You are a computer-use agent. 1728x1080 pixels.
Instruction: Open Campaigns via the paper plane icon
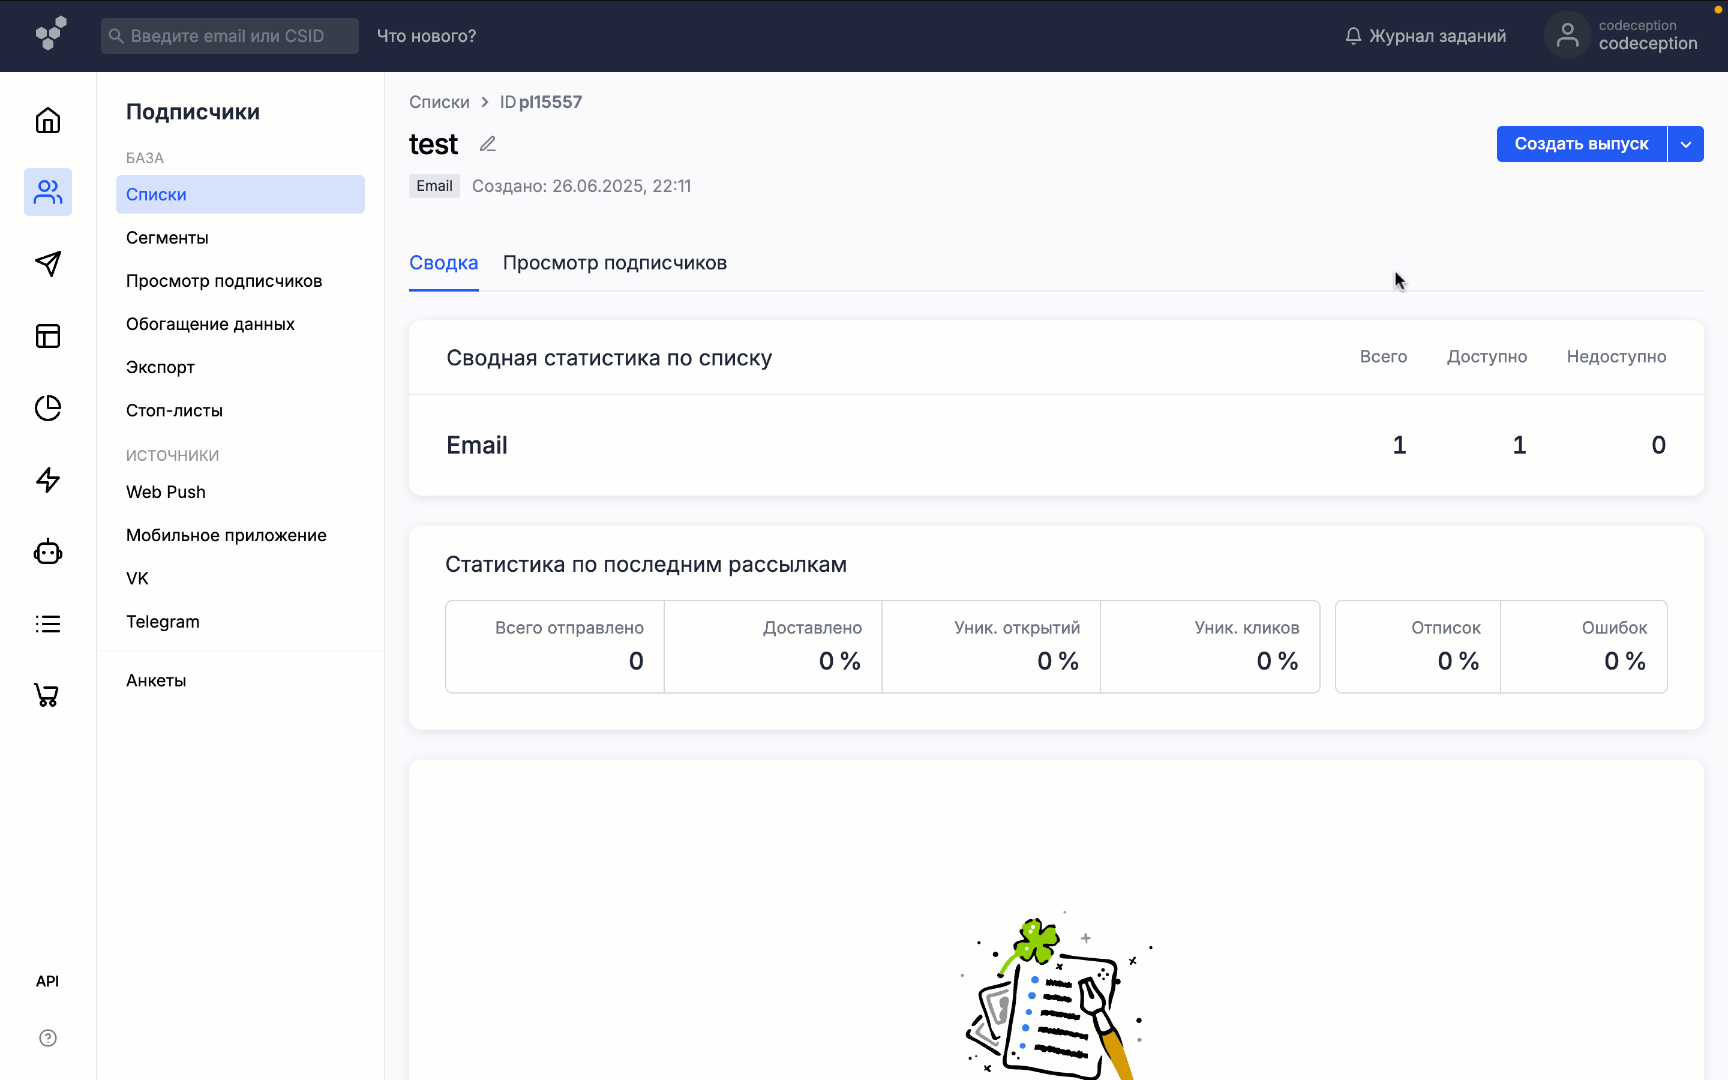pyautogui.click(x=47, y=264)
